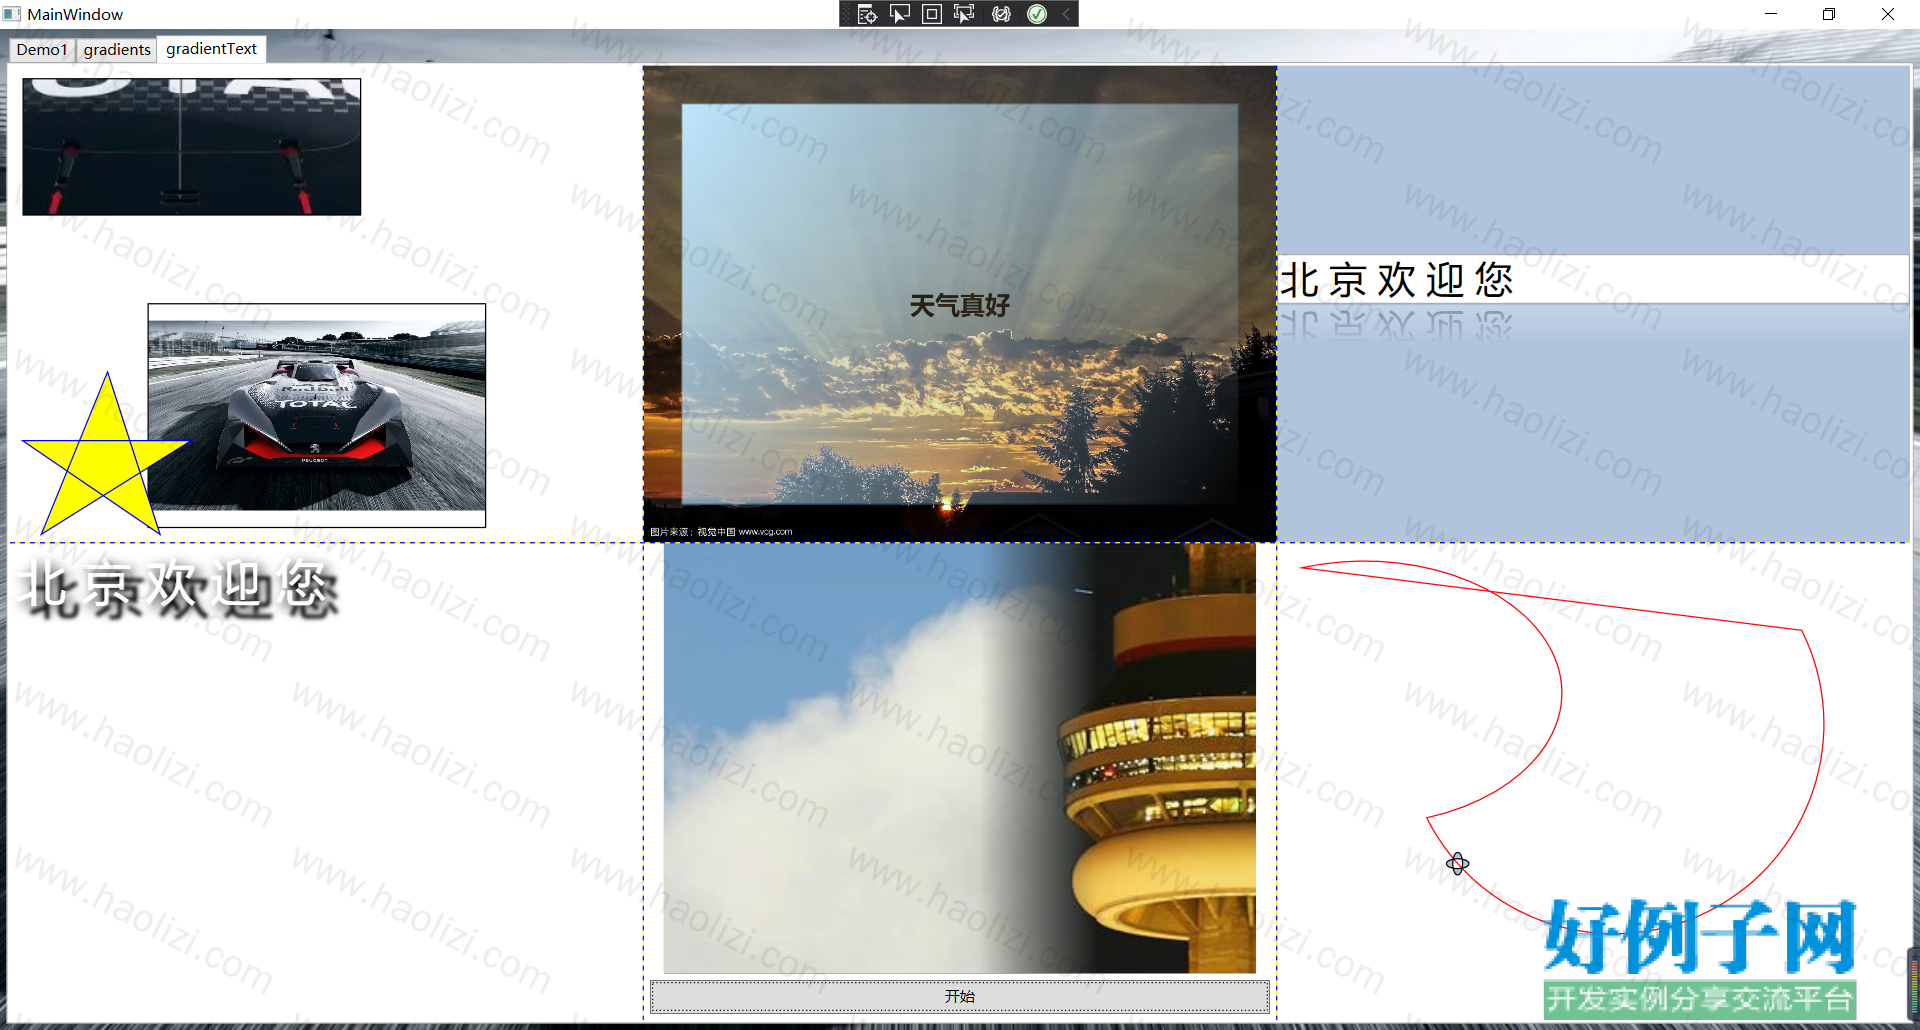Screen dimensions: 1920x1030
Task: Grab the debug toolbar dotted handle
Action: tap(847, 14)
